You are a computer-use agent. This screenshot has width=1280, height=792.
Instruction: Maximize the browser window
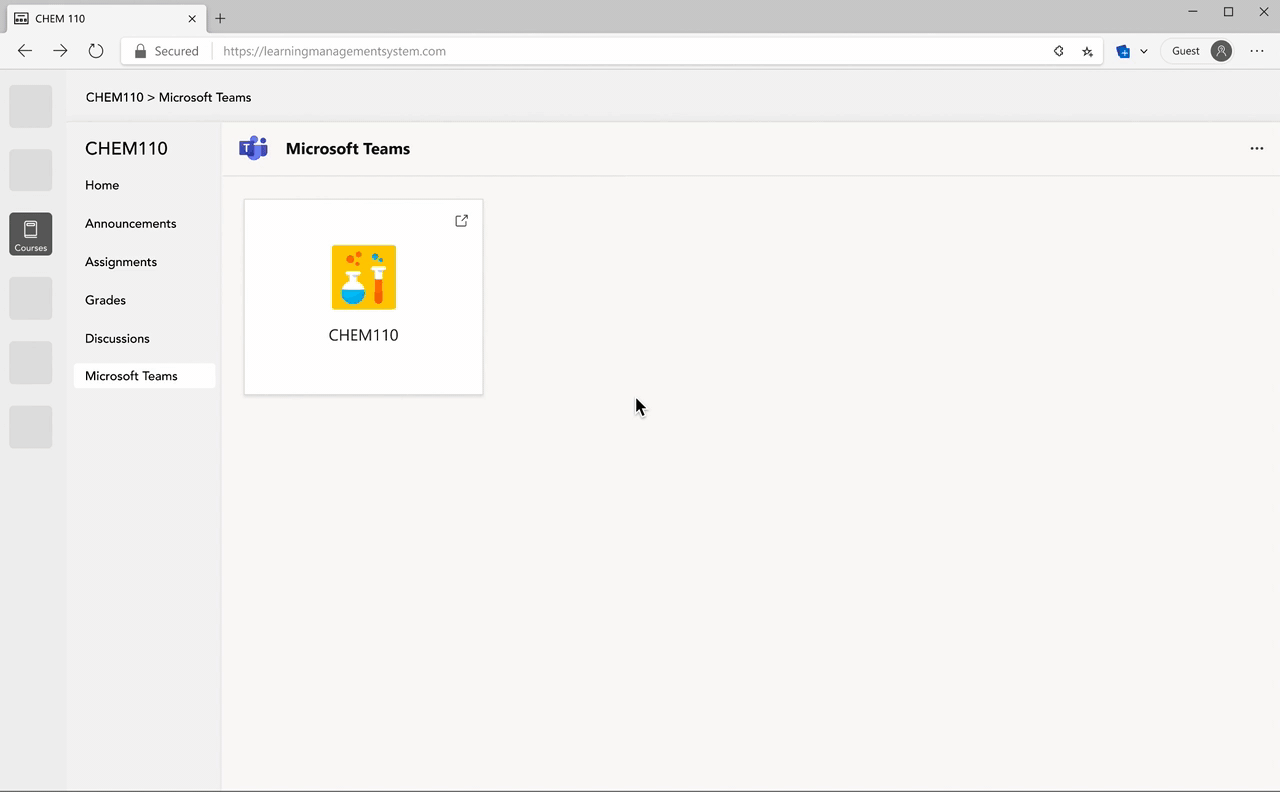point(1228,12)
